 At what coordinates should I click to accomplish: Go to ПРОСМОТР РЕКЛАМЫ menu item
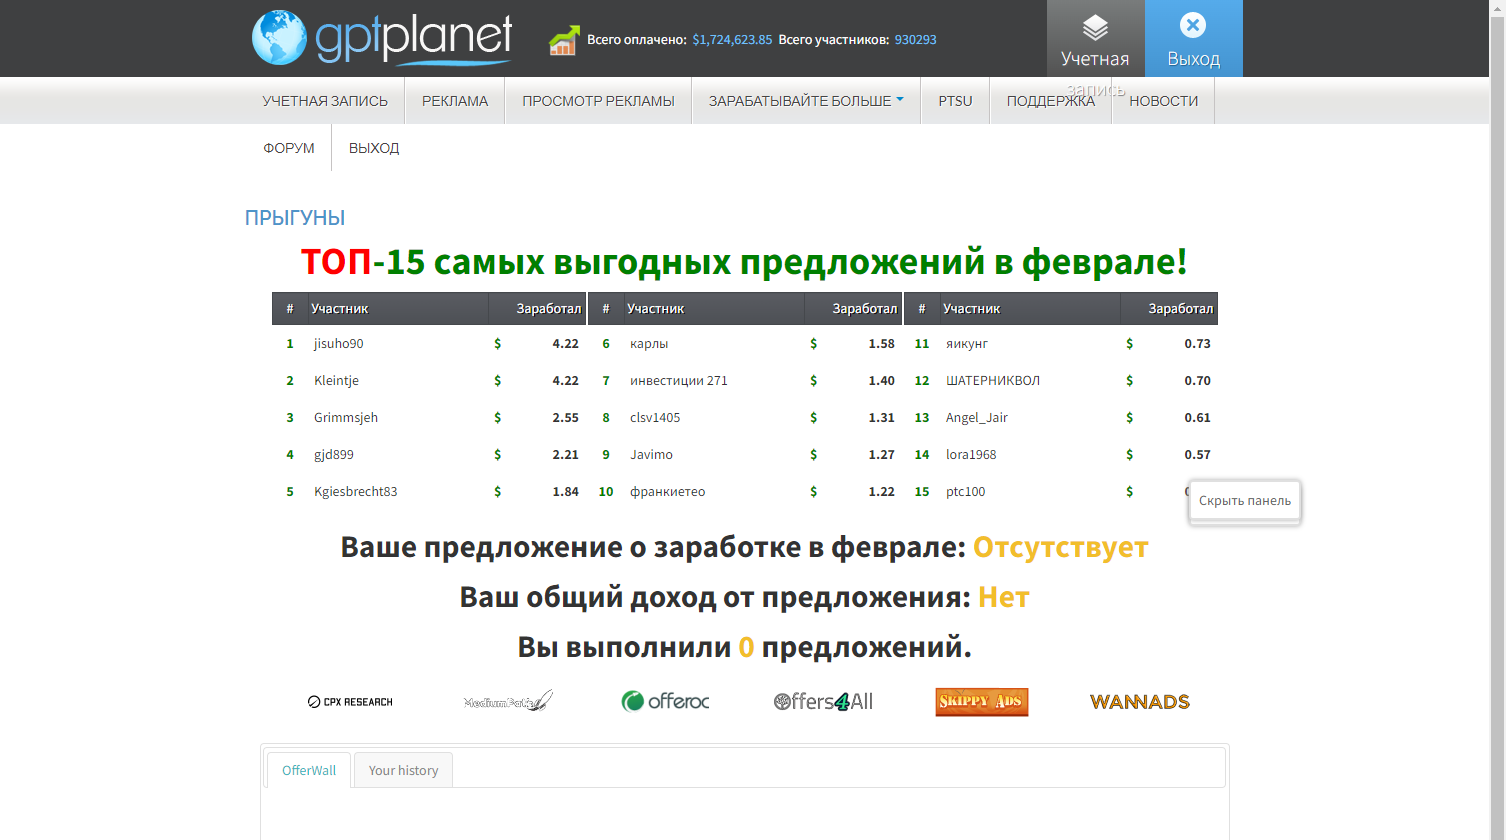[598, 101]
